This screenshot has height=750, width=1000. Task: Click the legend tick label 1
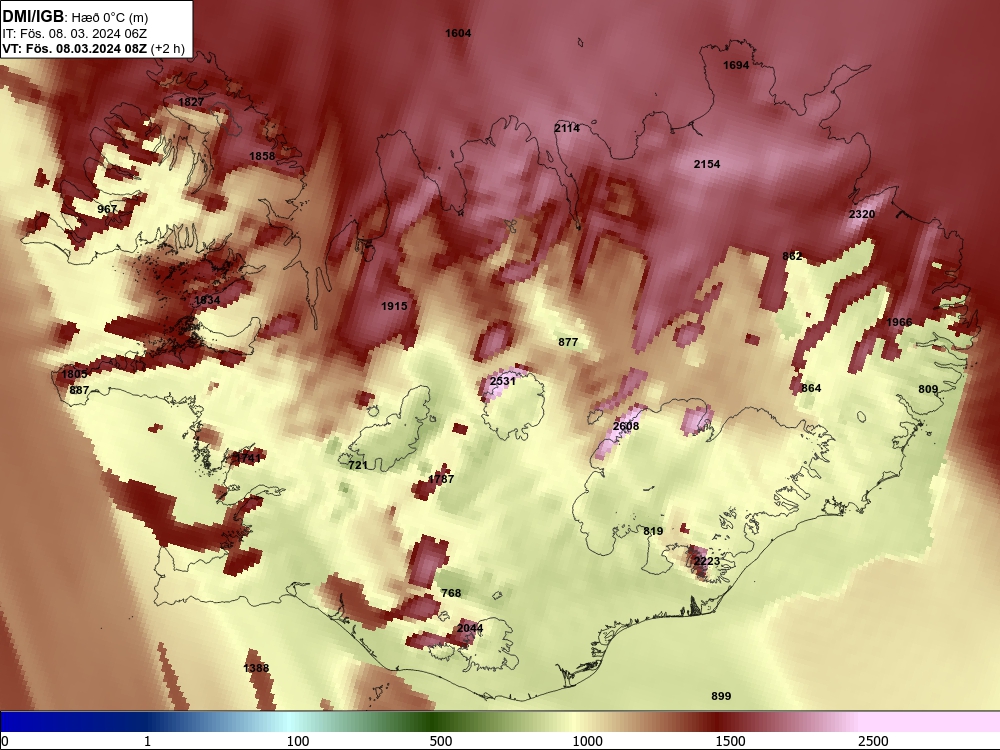(x=147, y=741)
